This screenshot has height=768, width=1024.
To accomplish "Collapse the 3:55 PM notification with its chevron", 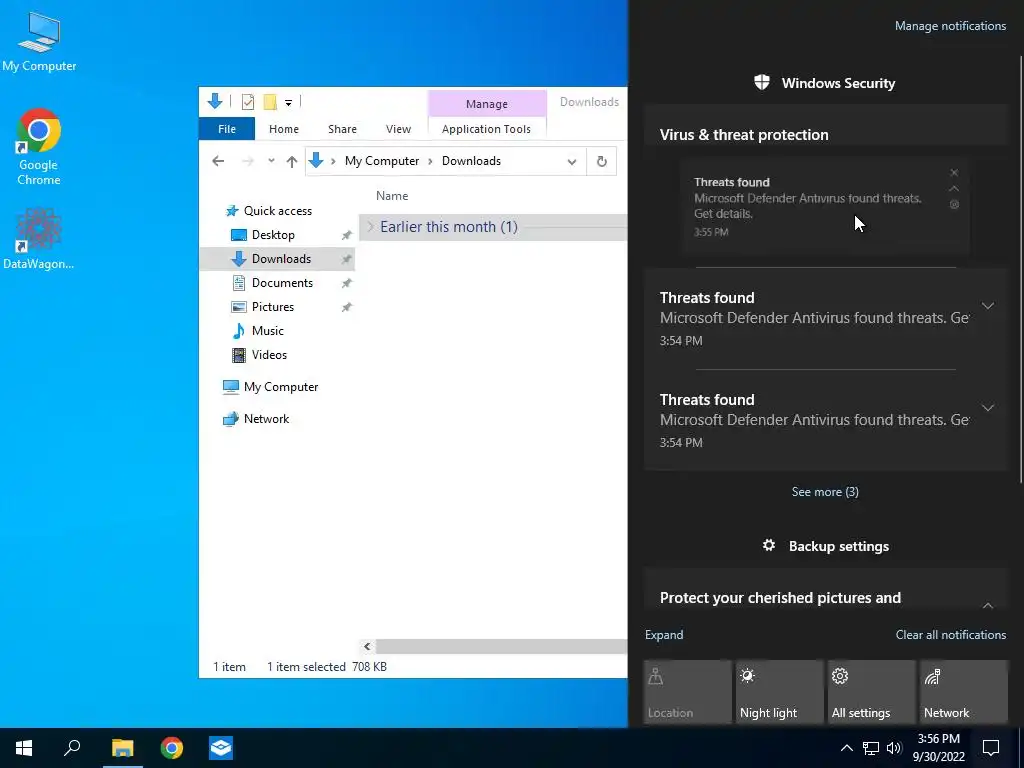I will point(954,189).
